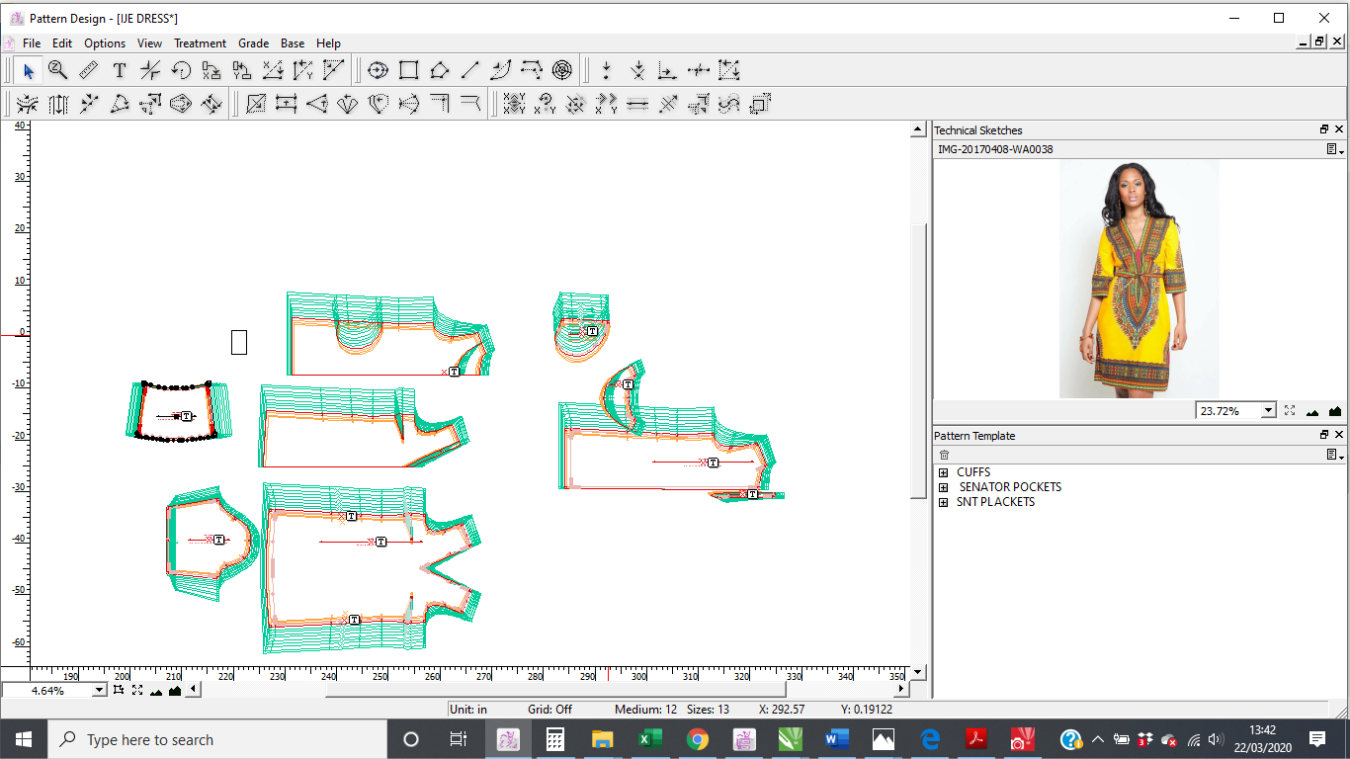
Task: Select the Text tool
Action: tap(119, 70)
